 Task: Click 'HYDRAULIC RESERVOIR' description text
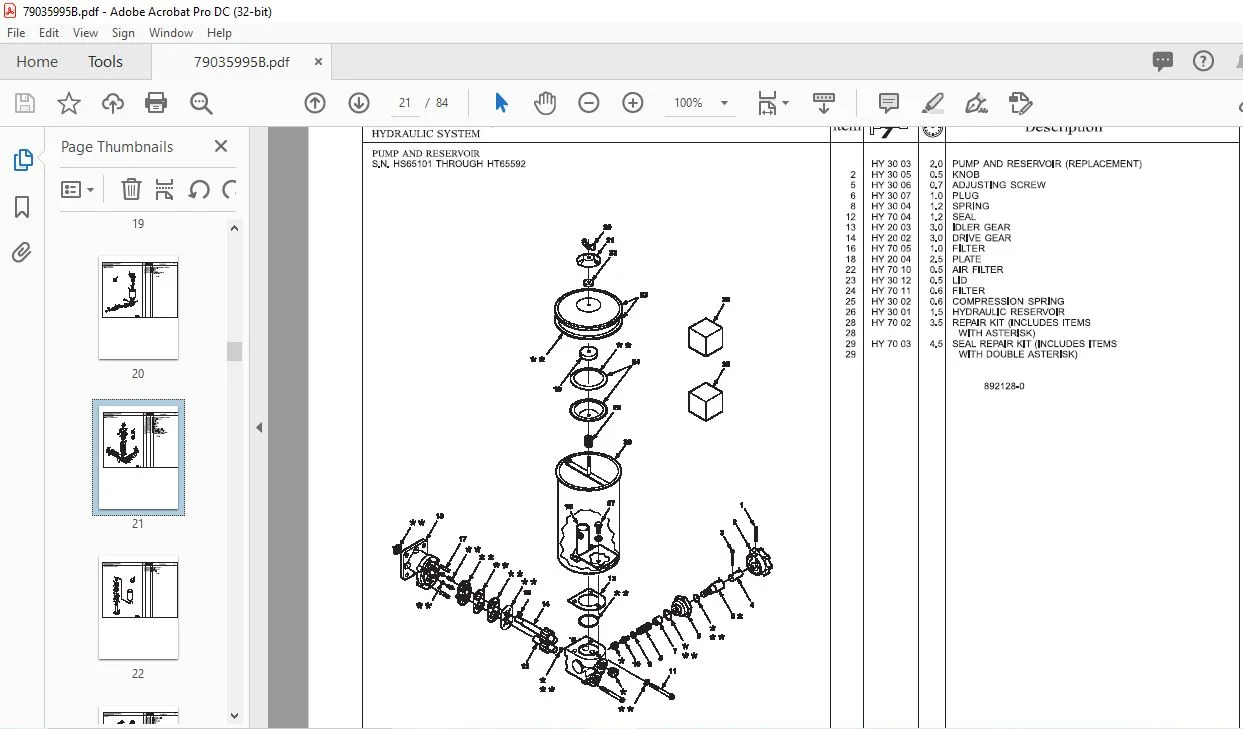click(1008, 312)
